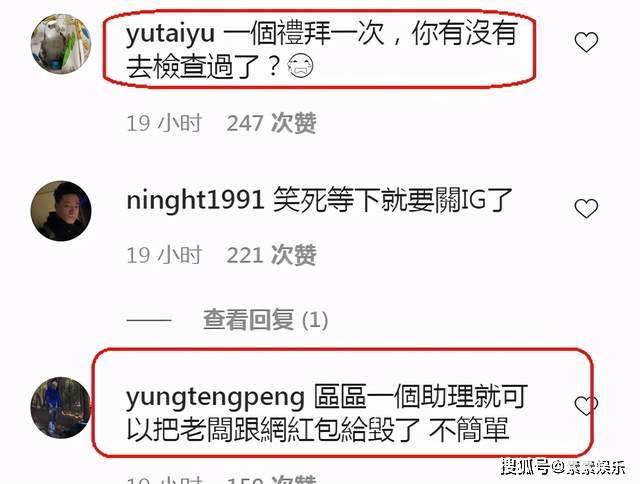Open ninght1991's profile avatar

[x=61, y=211]
